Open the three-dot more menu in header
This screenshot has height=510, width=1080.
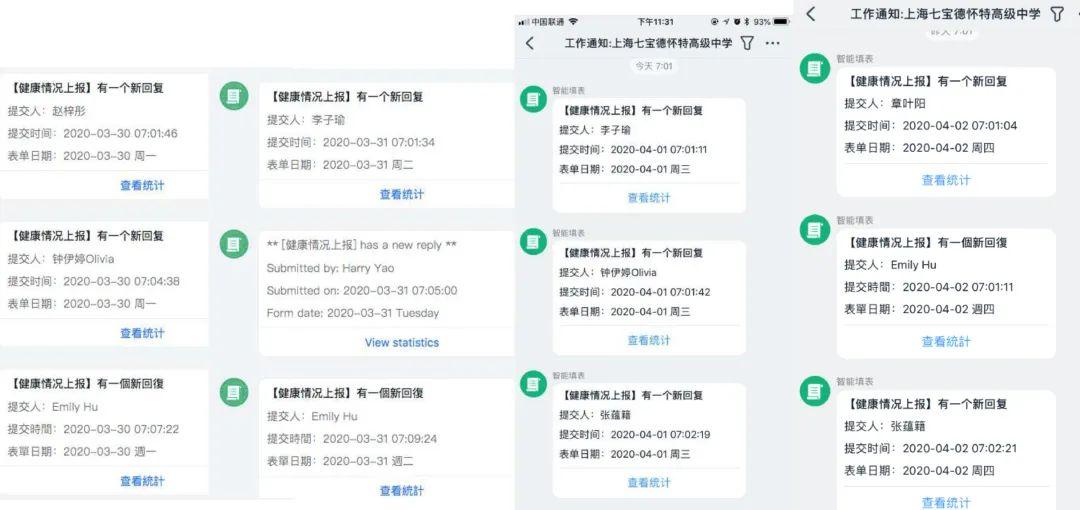coord(773,43)
